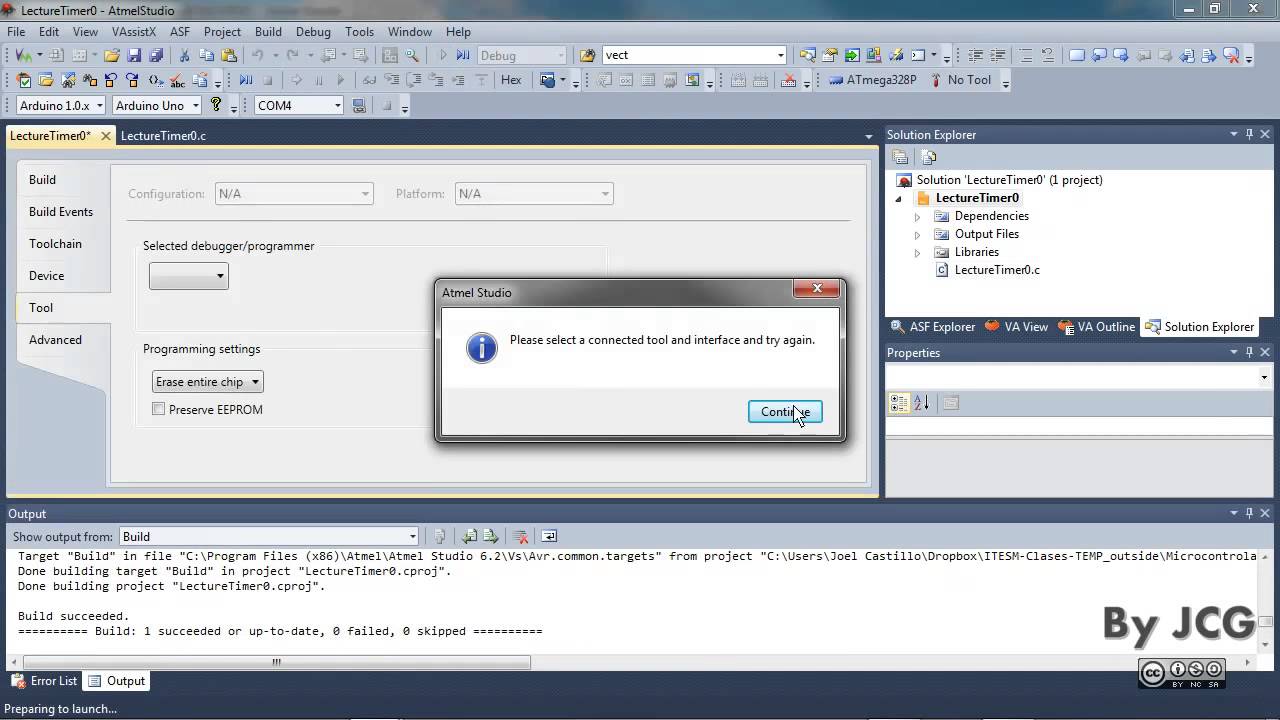Click the Clear All output icon
Image resolution: width=1280 pixels, height=720 pixels.
pyautogui.click(x=520, y=536)
